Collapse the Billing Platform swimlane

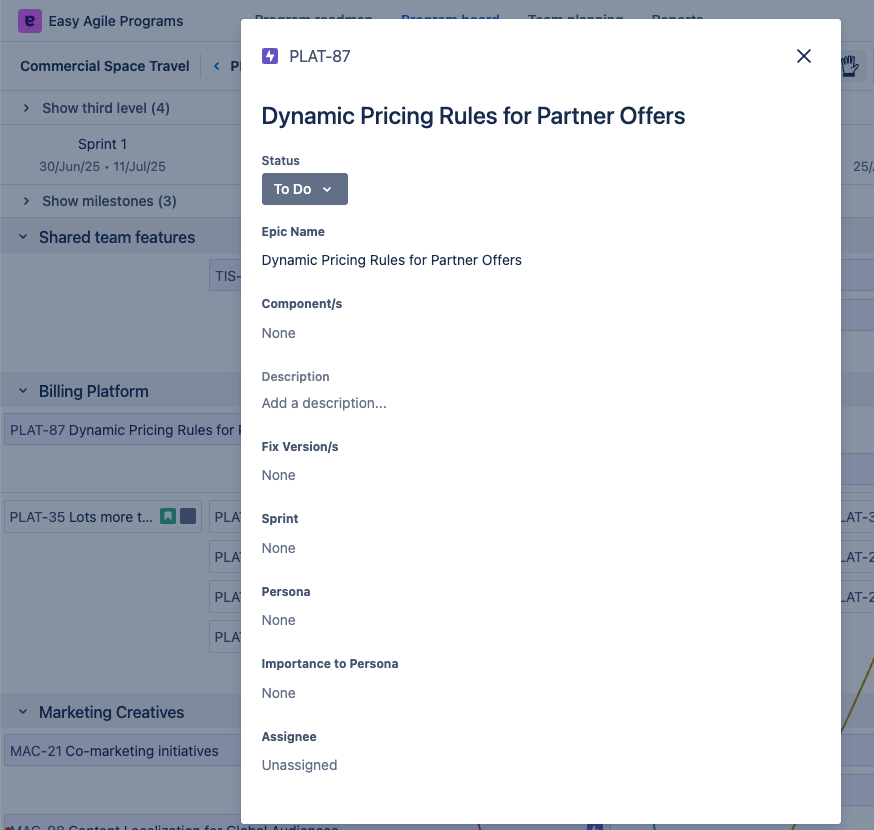click(x=22, y=391)
